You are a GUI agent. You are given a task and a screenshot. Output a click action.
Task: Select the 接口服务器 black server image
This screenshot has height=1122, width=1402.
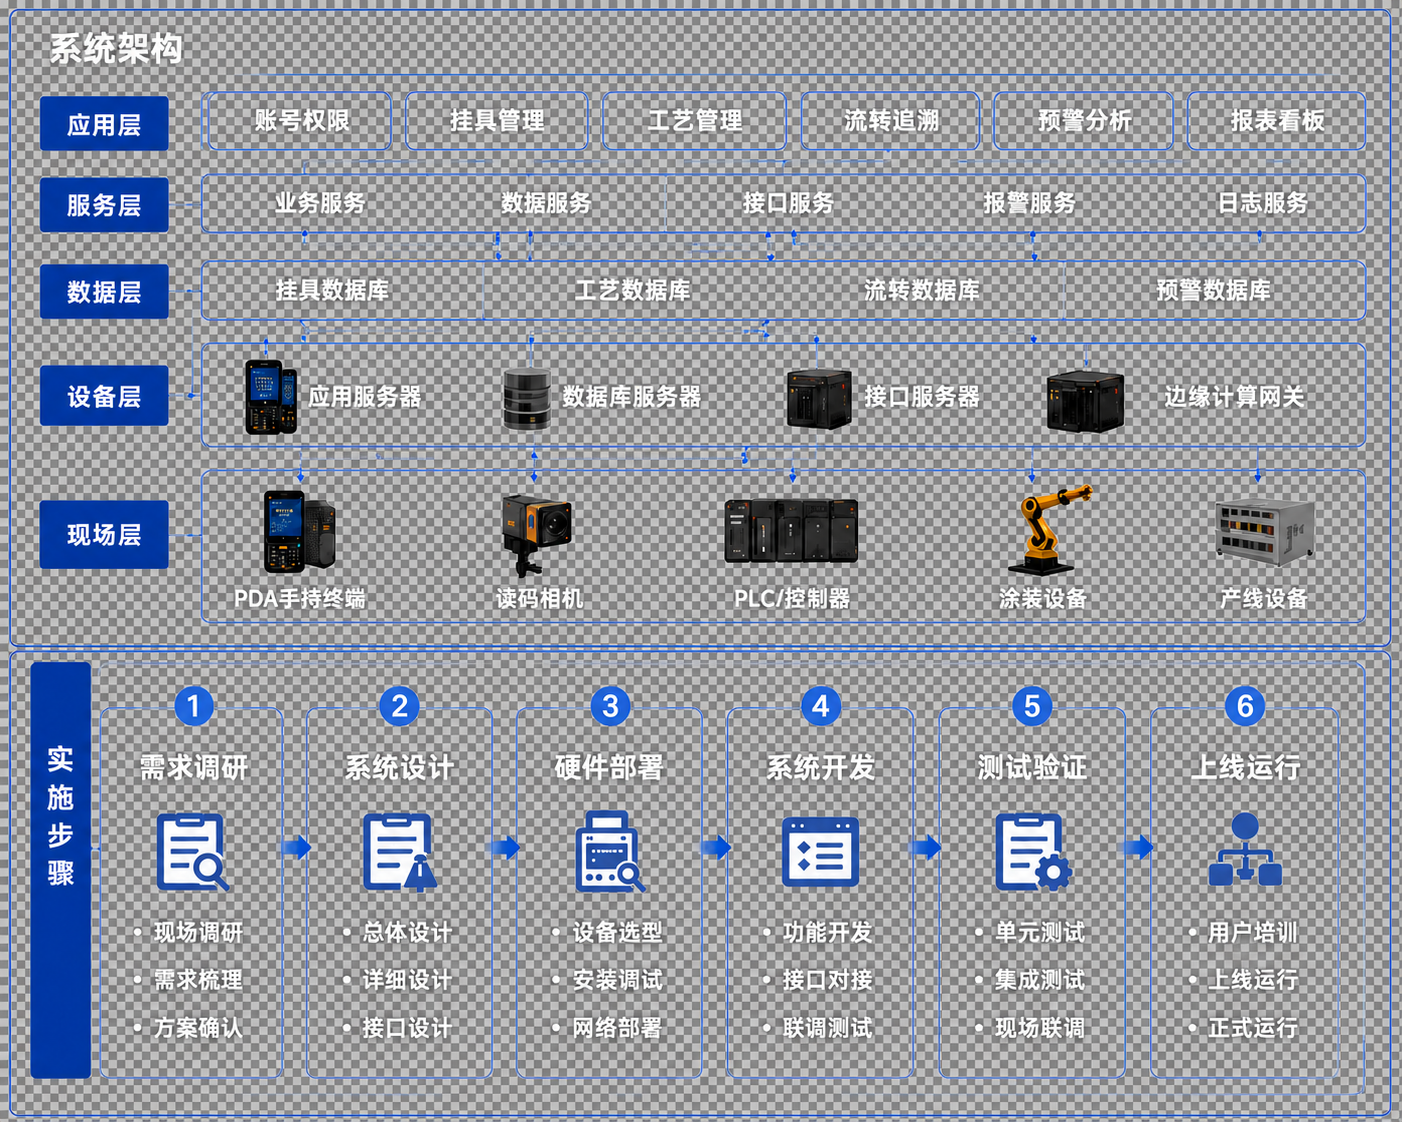[x=819, y=398]
